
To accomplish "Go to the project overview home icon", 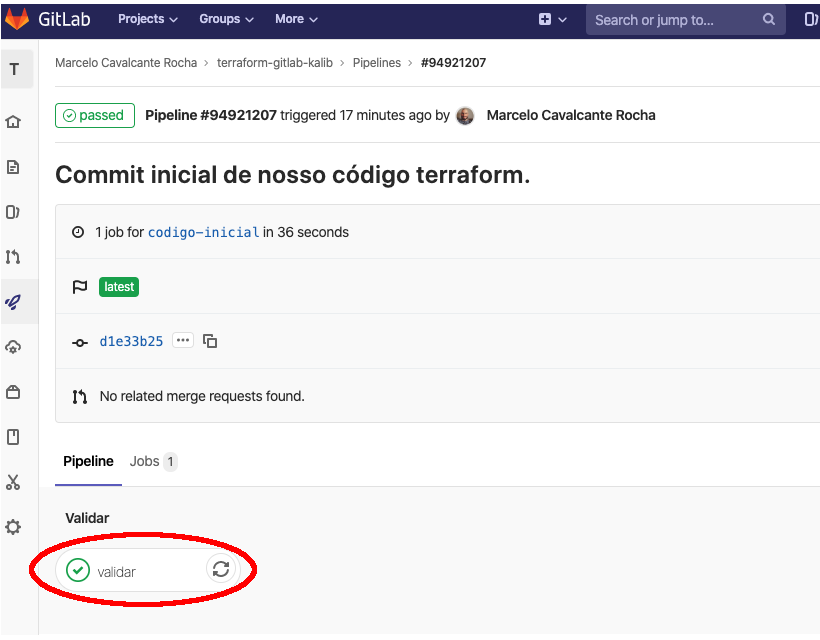I will click(14, 121).
